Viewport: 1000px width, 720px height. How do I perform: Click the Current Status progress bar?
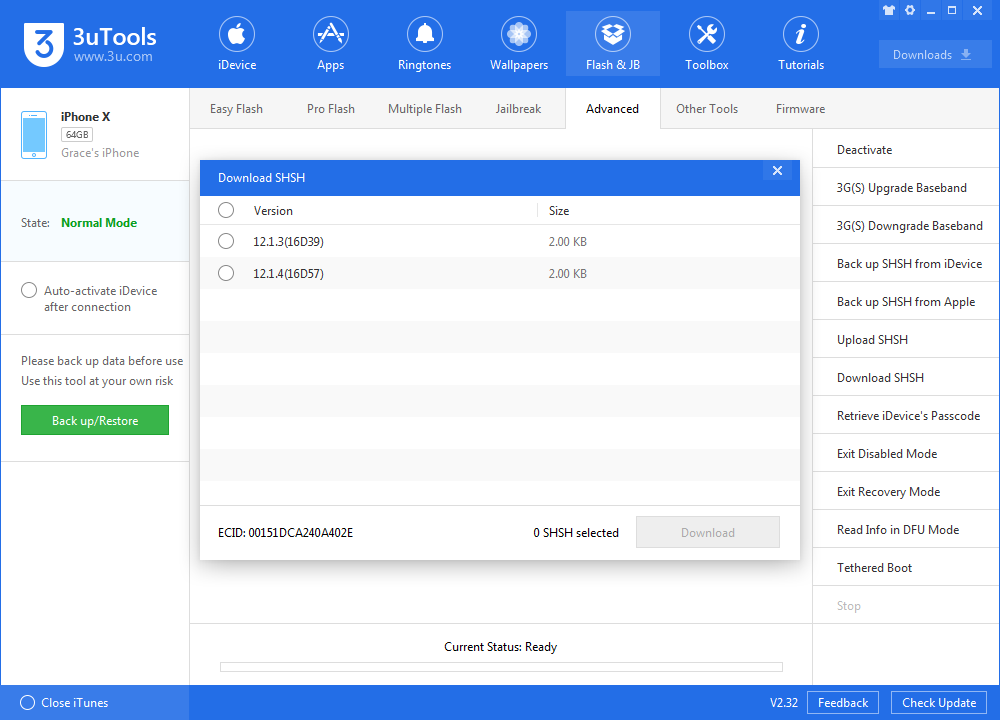[501, 666]
